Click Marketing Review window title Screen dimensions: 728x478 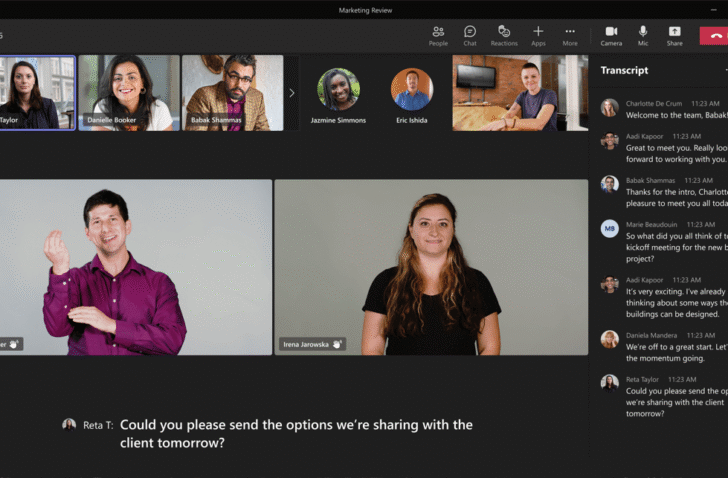[365, 10]
